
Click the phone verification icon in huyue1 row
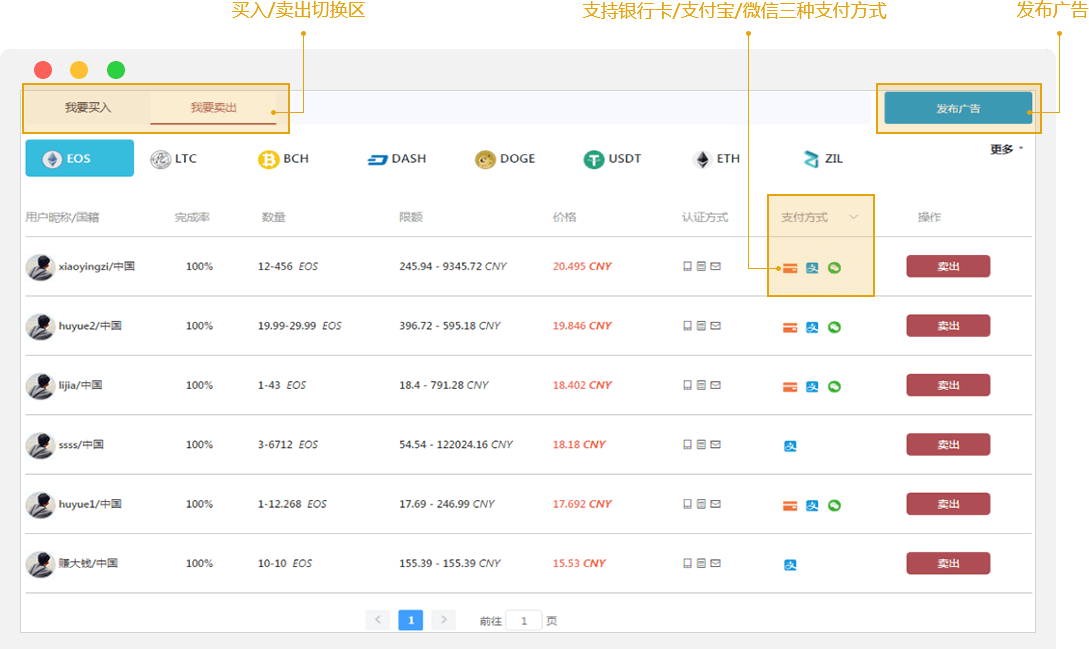tap(687, 504)
